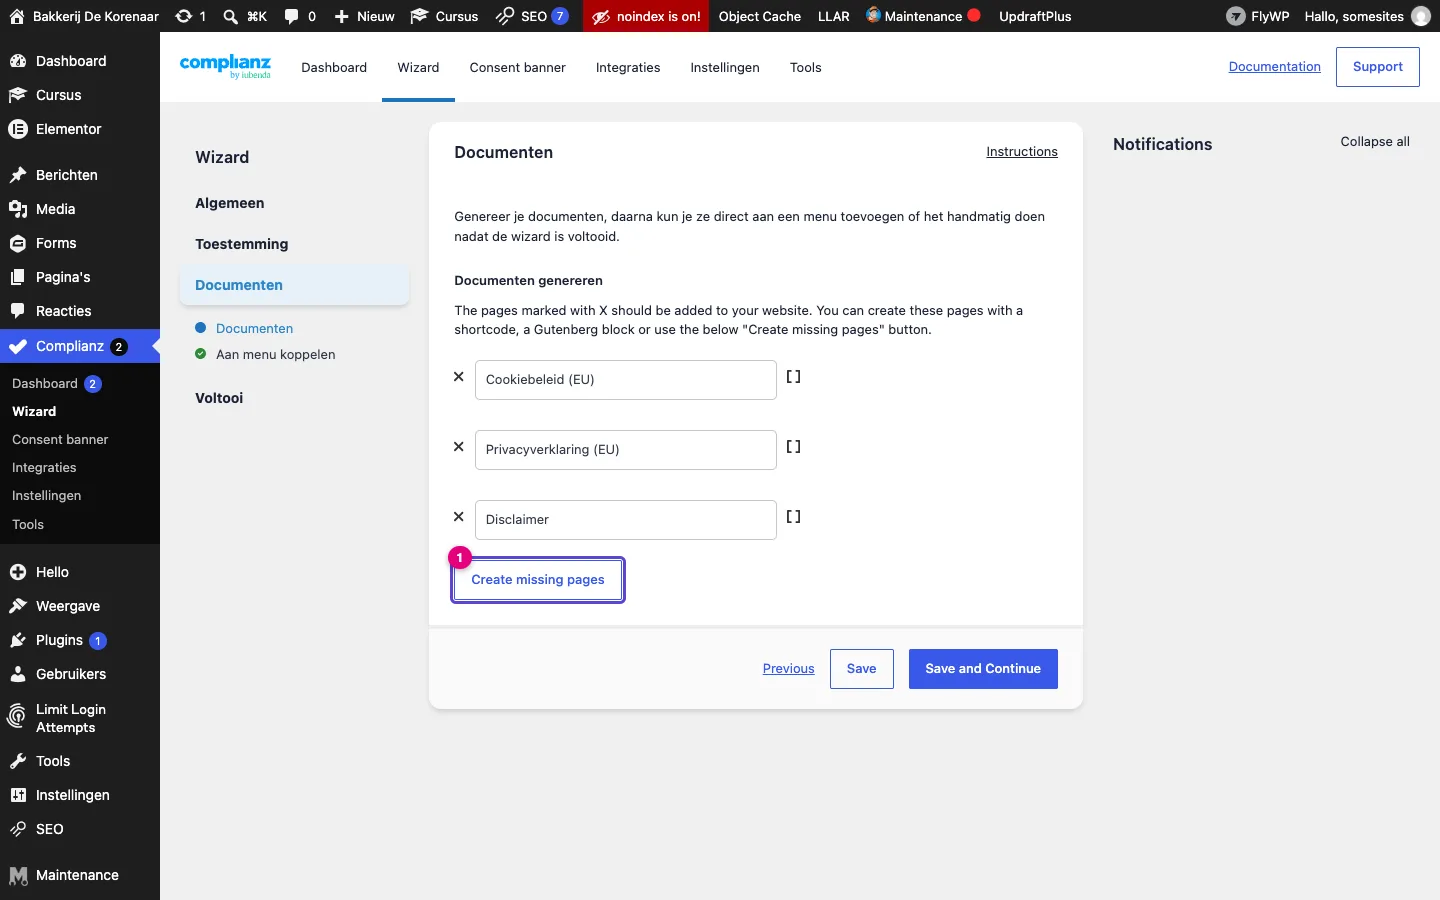Click the Maintenance icon in the sidebar
This screenshot has width=1440, height=900.
click(x=18, y=876)
